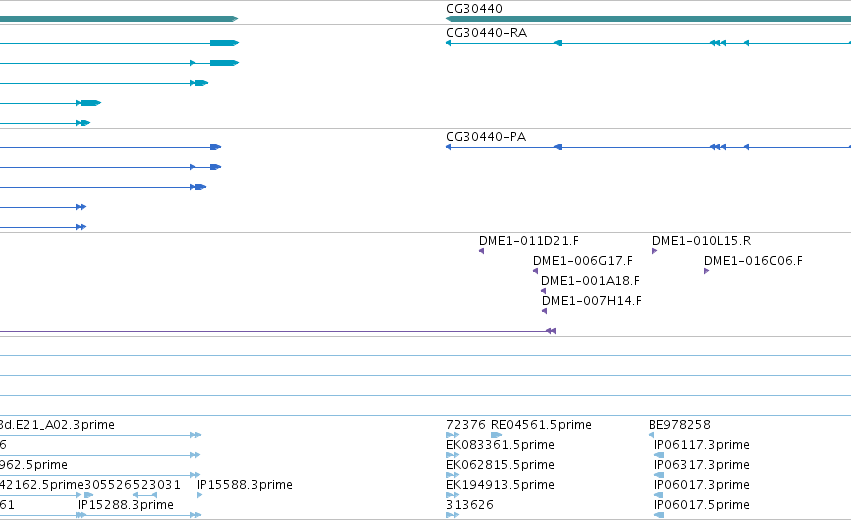The width and height of the screenshot is (851, 520).
Task: Select the DME1-010L15.R feature label
Action: point(701,240)
